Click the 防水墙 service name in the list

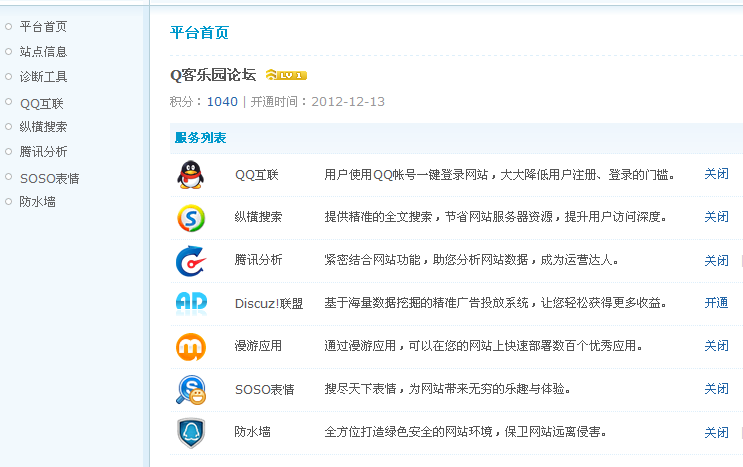(253, 431)
